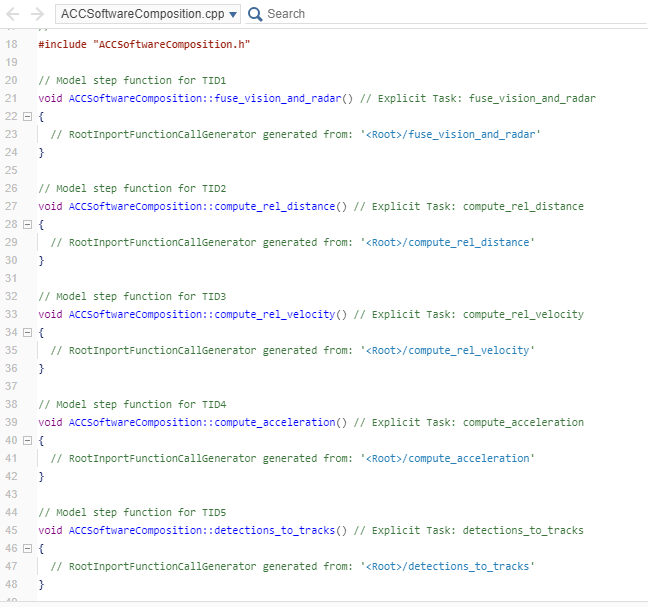This screenshot has height=607, width=648.
Task: Collapse the compute_rel_velocity function body at line 34
Action: click(27, 333)
